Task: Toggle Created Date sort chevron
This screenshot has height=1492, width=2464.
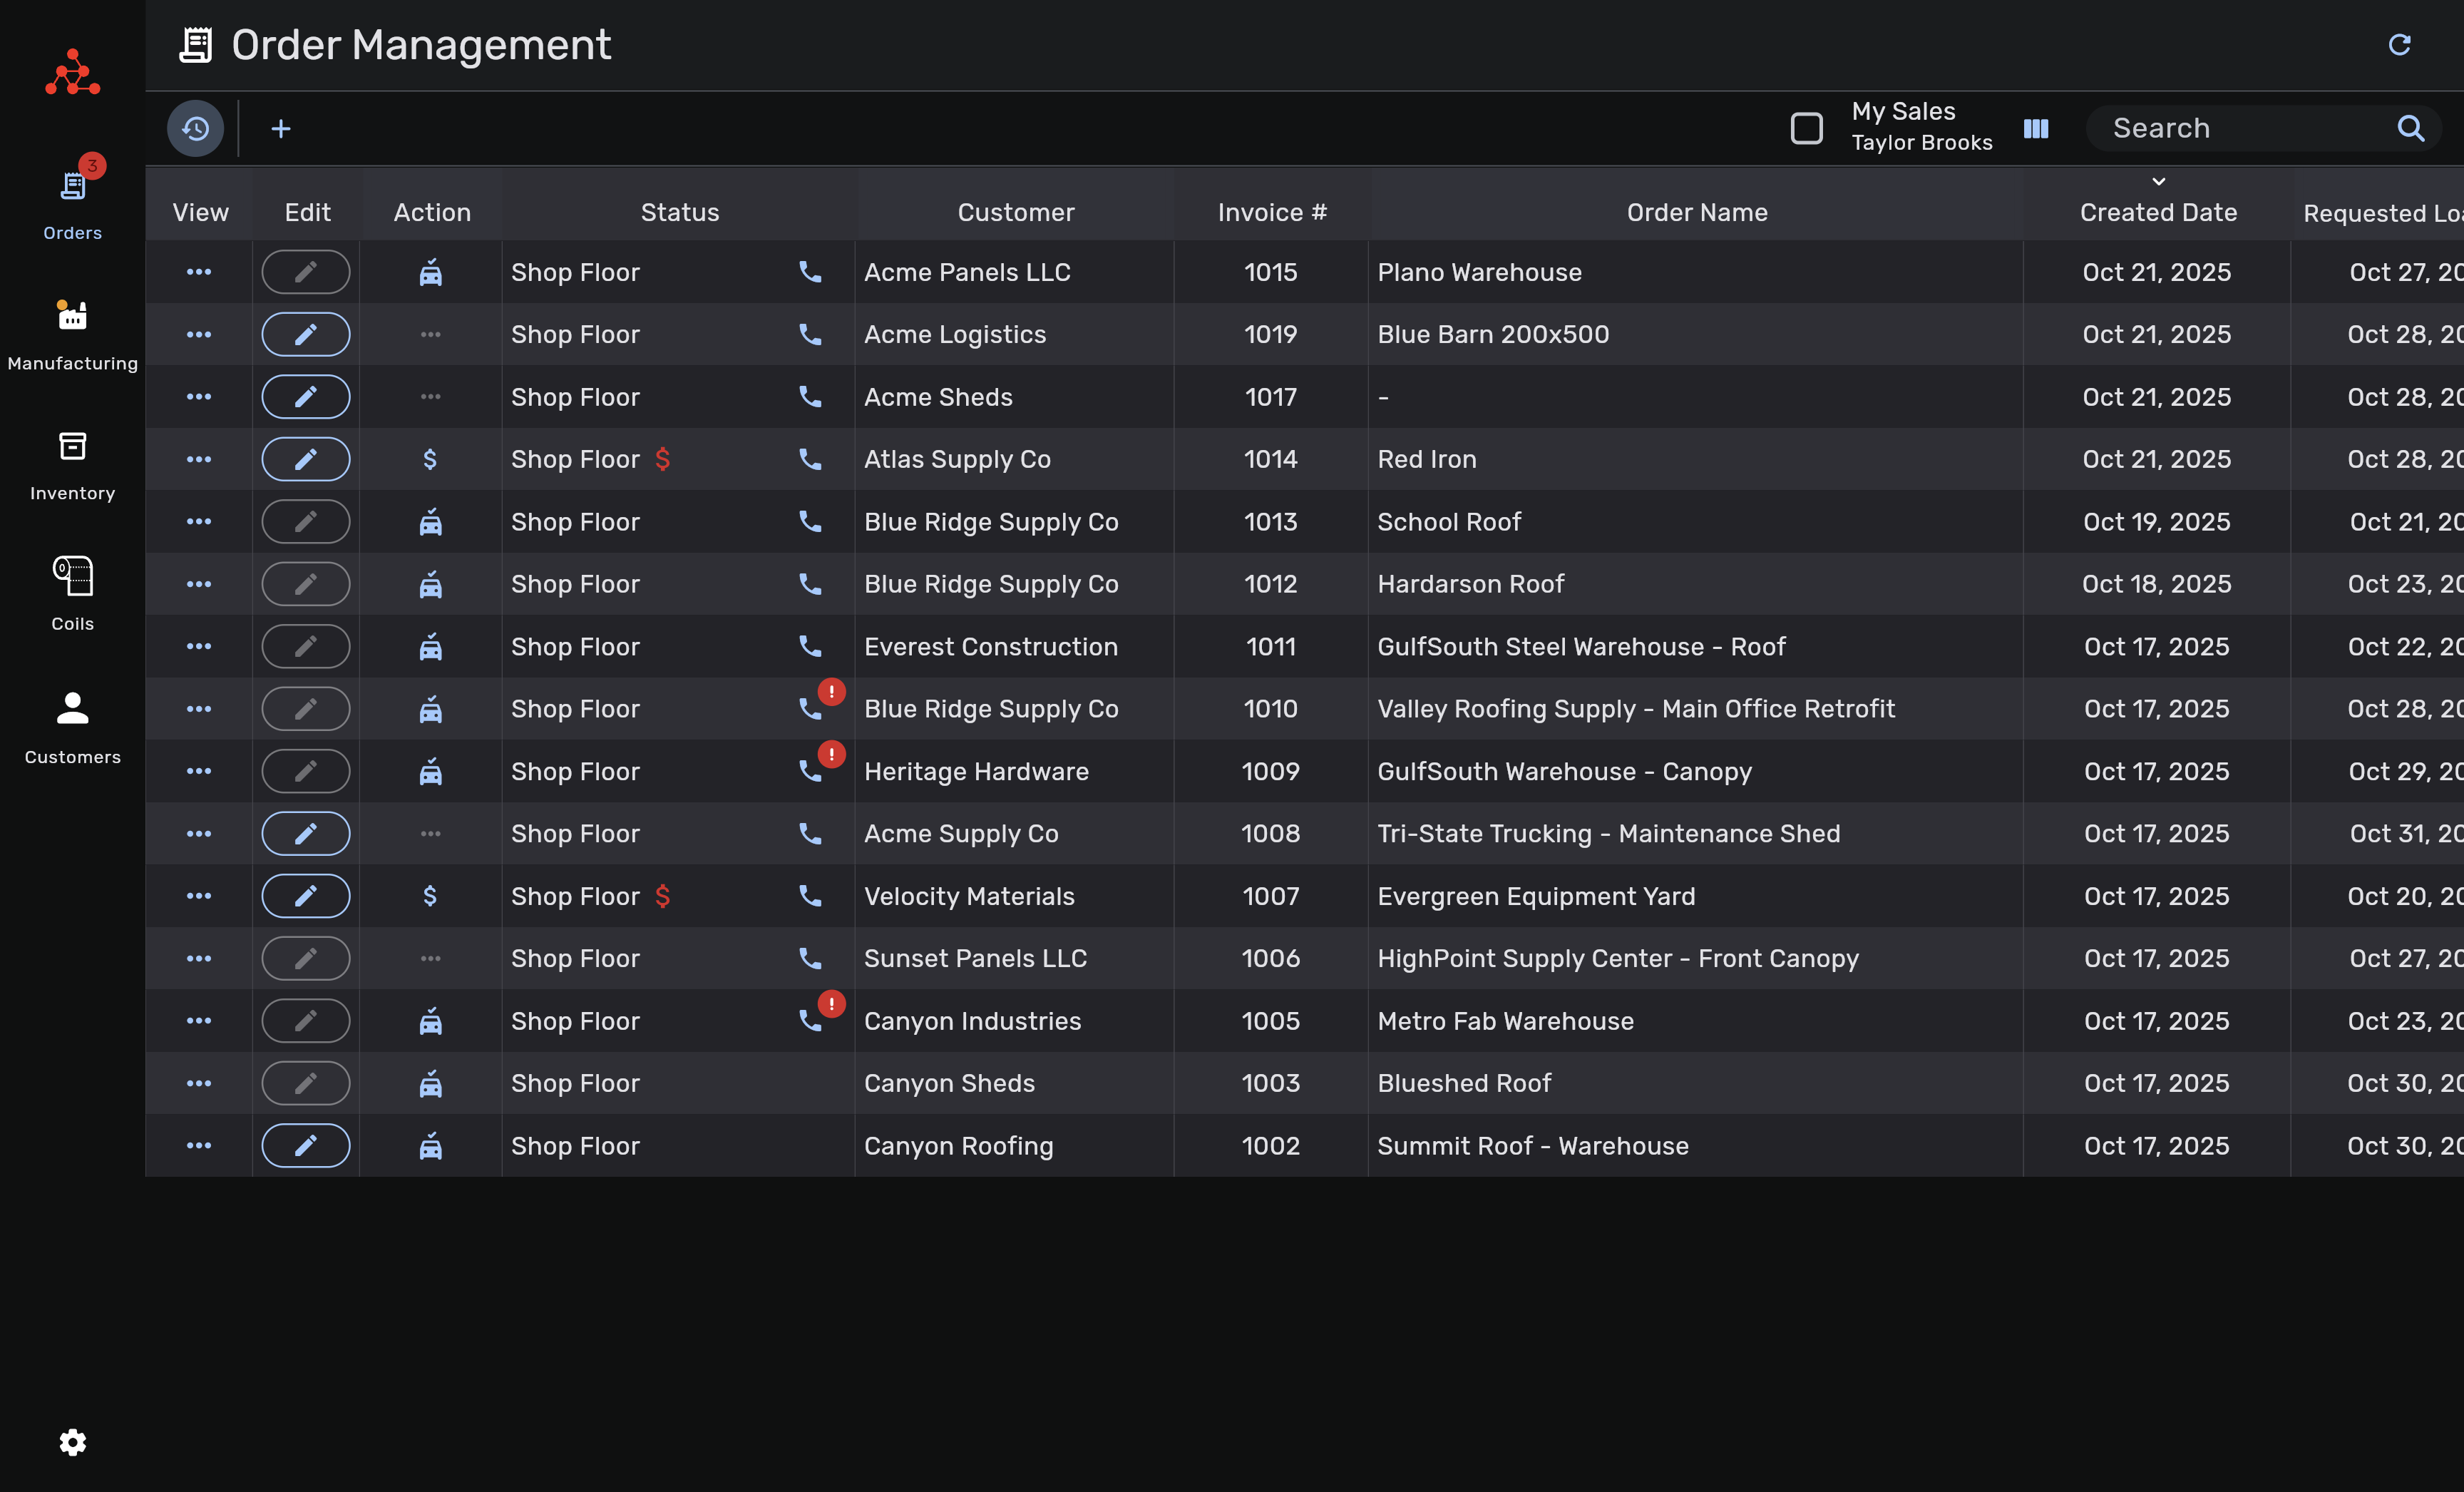Action: pyautogui.click(x=2158, y=182)
